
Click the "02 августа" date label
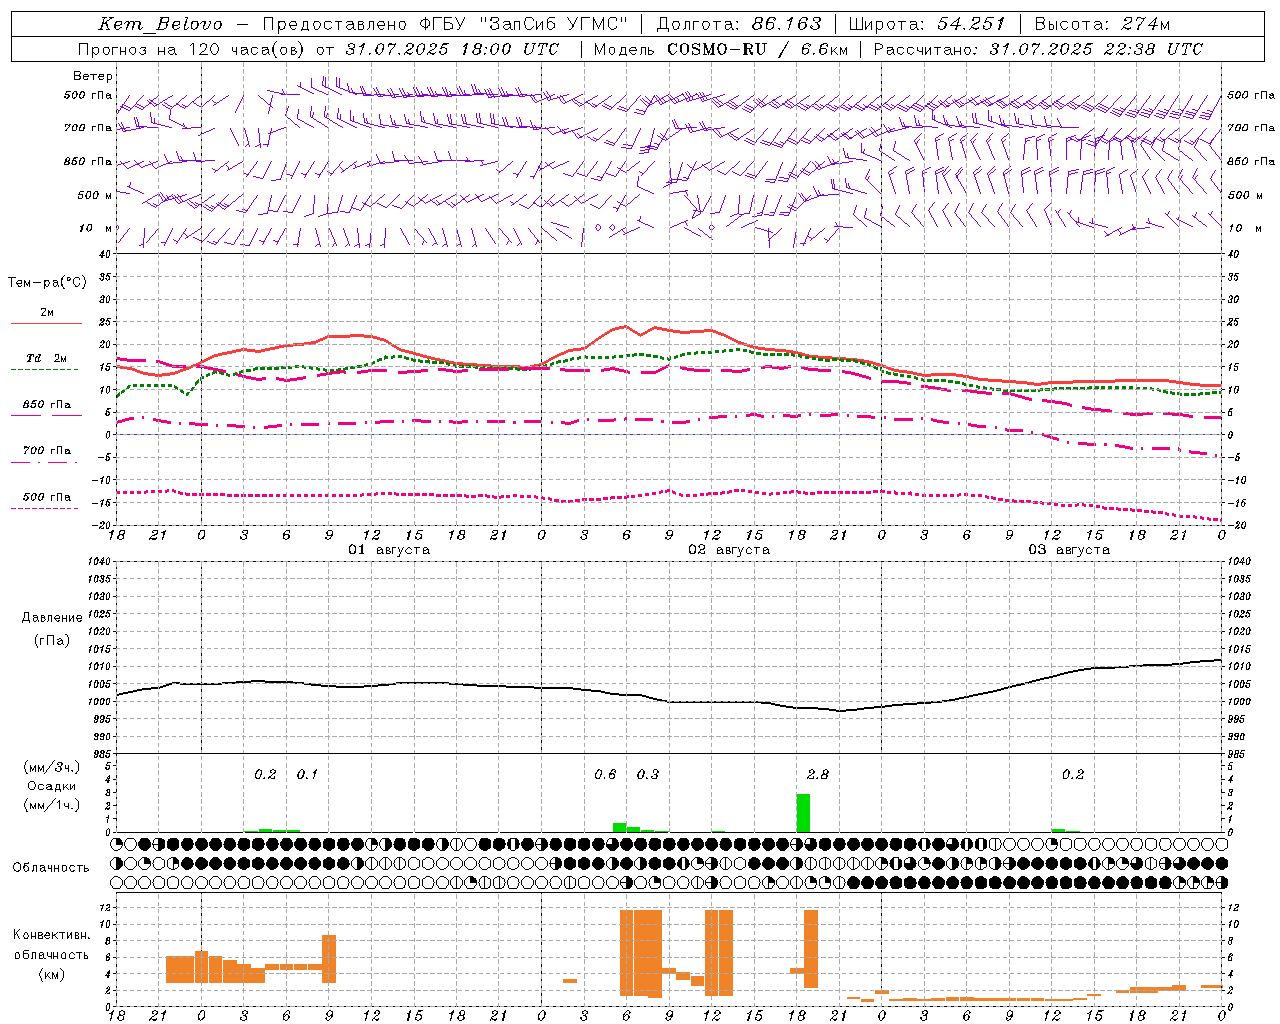(x=729, y=550)
